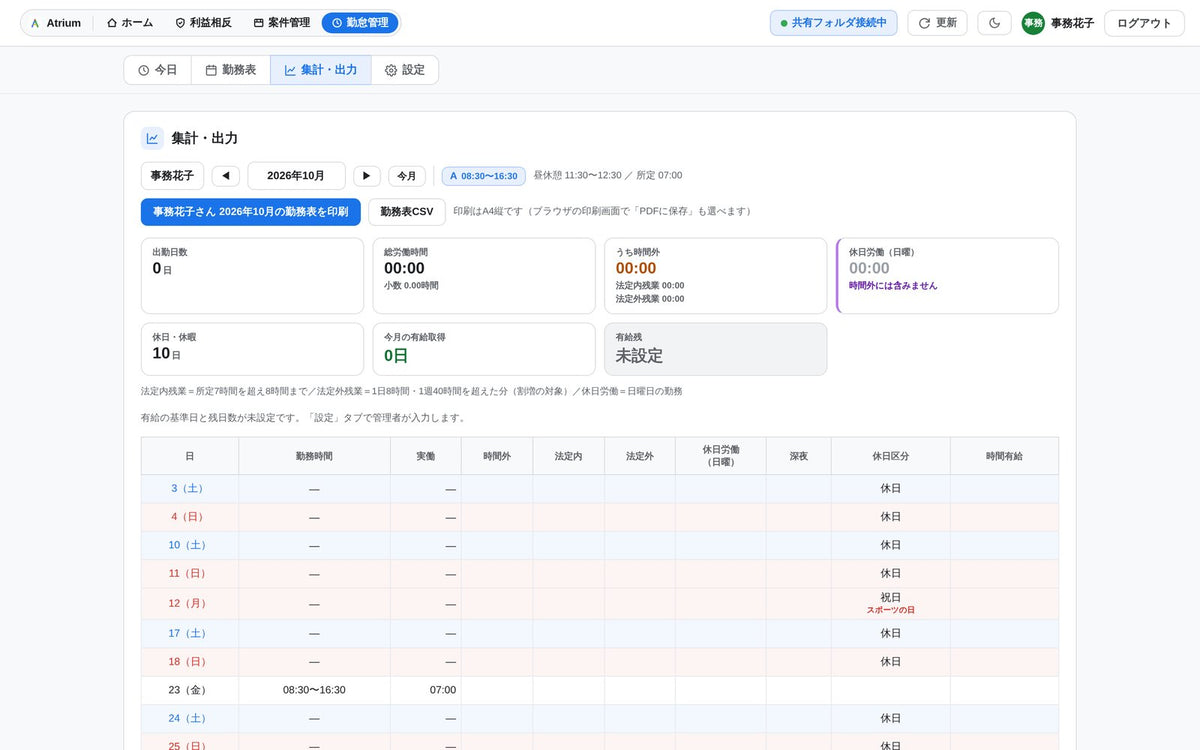Click the 今月の有給取得 card

pyautogui.click(x=484, y=349)
